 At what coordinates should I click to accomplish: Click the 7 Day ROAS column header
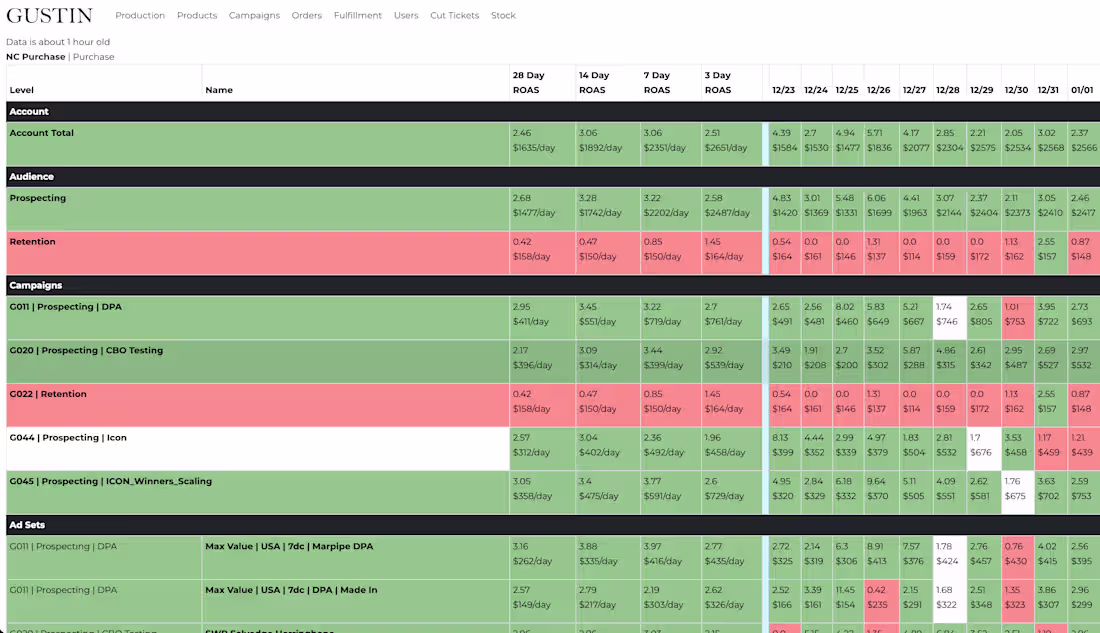(657, 82)
